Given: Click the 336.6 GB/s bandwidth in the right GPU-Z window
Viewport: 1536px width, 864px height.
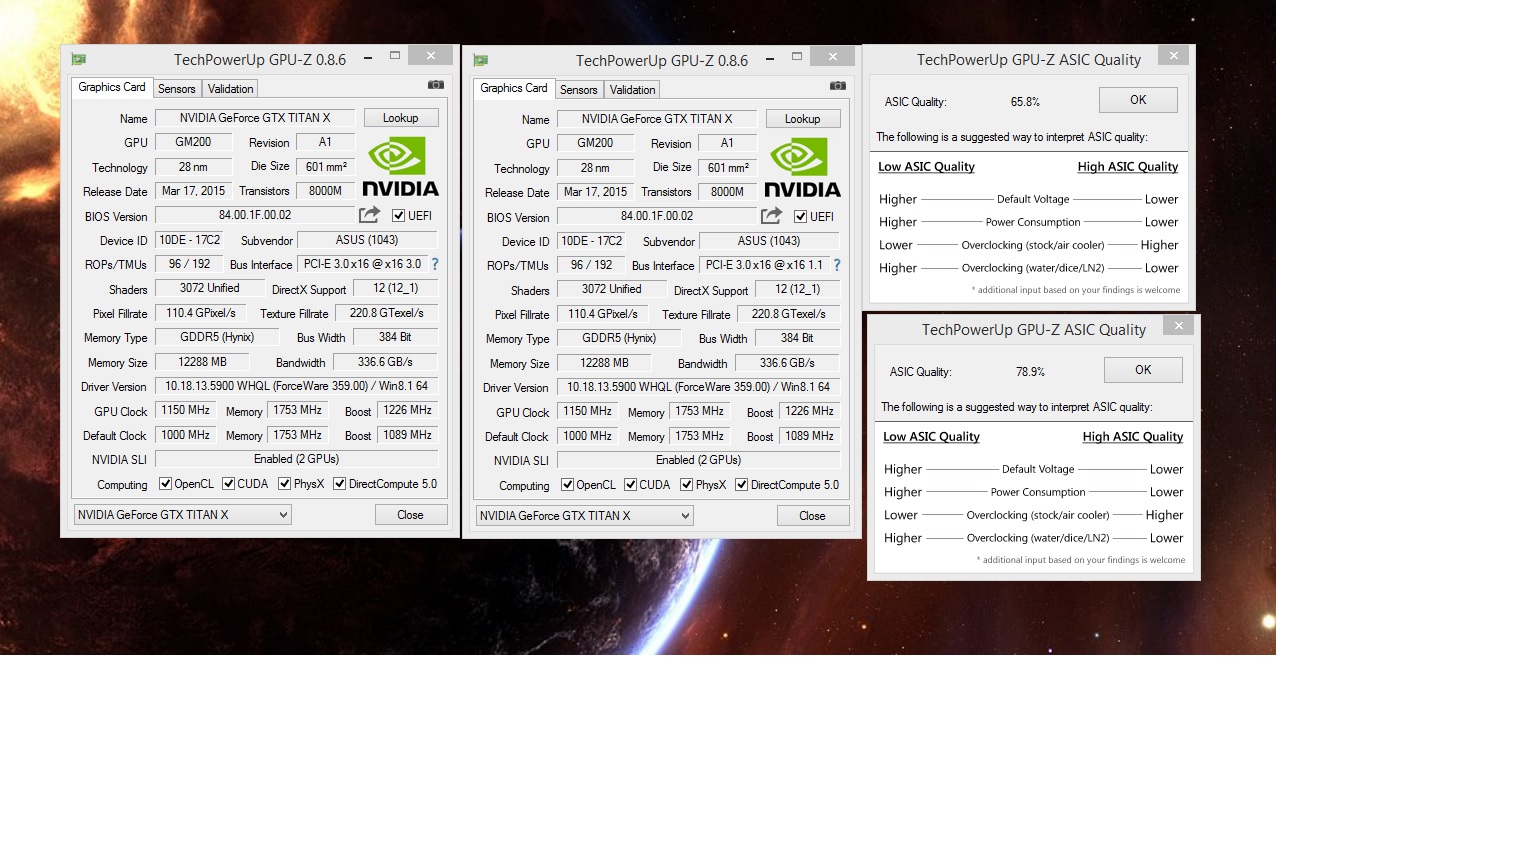Looking at the screenshot, I should click(x=788, y=363).
